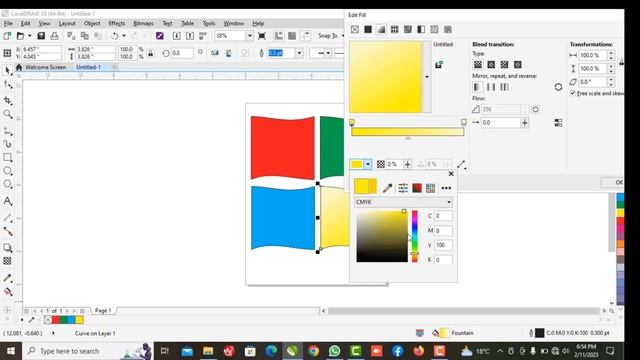Open color palettes view in picker popup
Screen dimensions: 640x360
click(x=430, y=188)
